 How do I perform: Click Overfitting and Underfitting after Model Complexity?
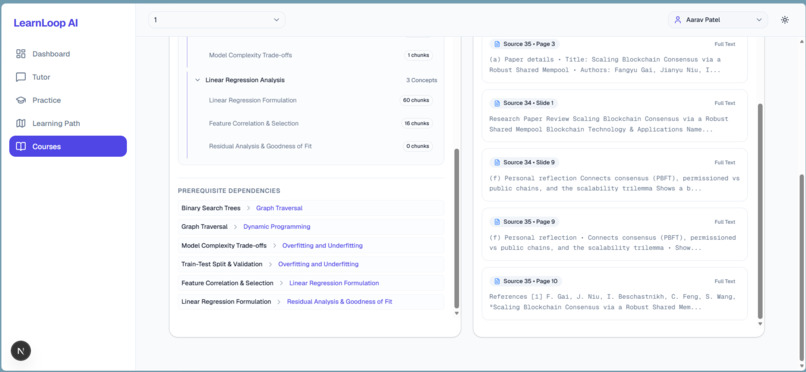coord(322,246)
